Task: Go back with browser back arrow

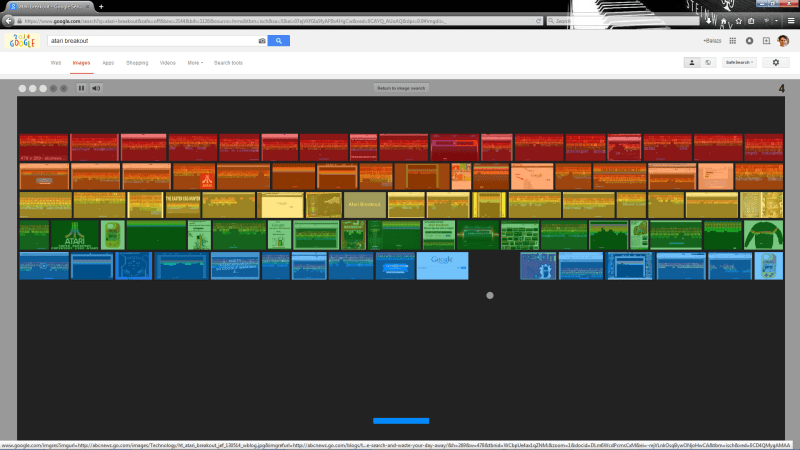Action: pos(8,21)
